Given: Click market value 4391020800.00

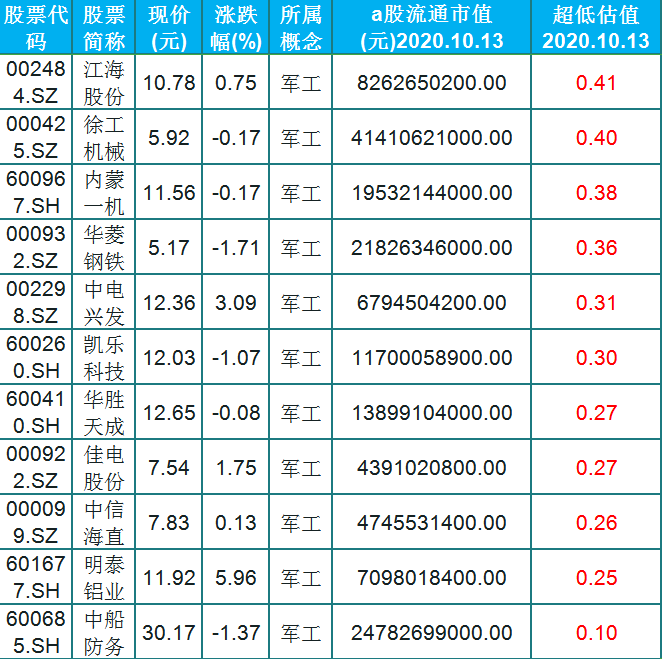Looking at the screenshot, I should pos(431,468).
